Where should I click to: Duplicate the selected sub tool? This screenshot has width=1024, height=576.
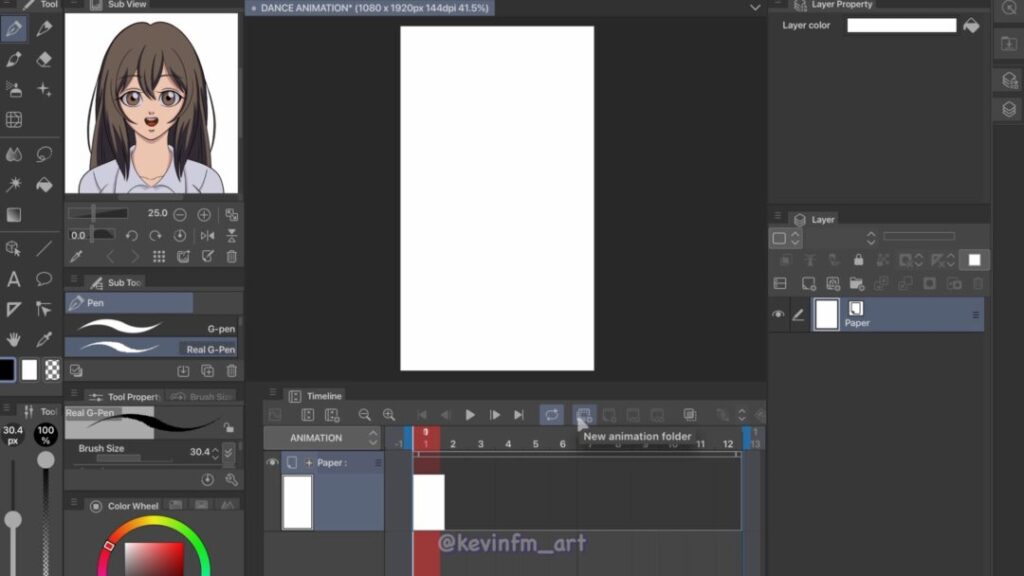[208, 371]
